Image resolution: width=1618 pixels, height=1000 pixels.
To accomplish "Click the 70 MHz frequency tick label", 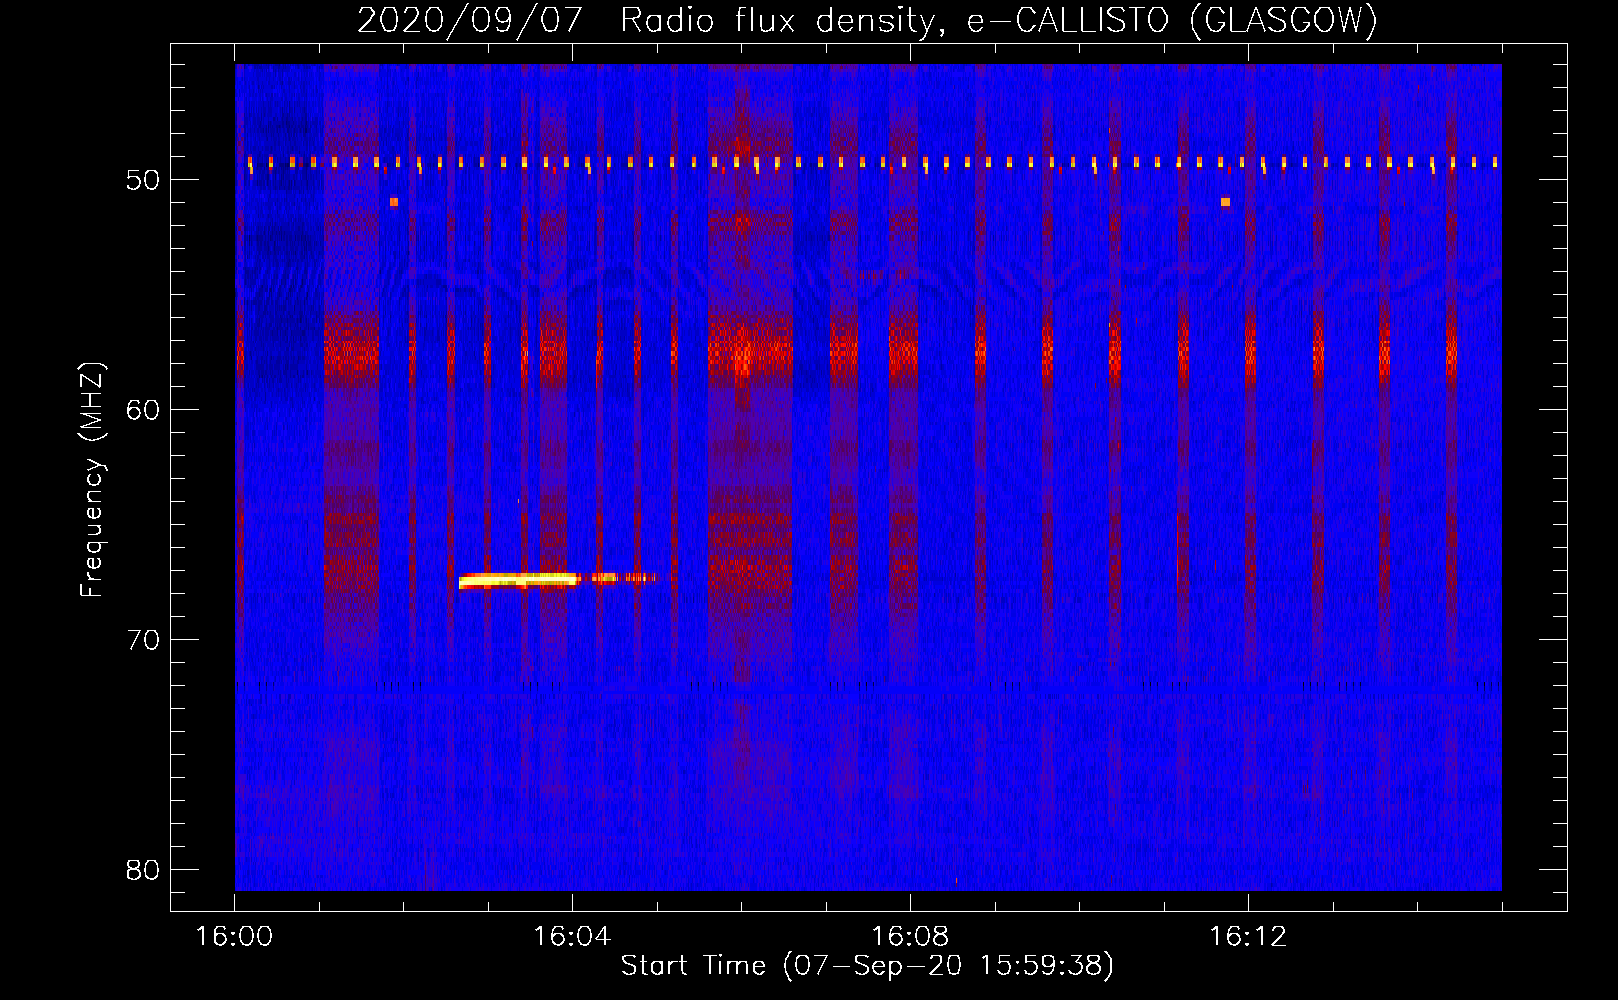I will [143, 640].
